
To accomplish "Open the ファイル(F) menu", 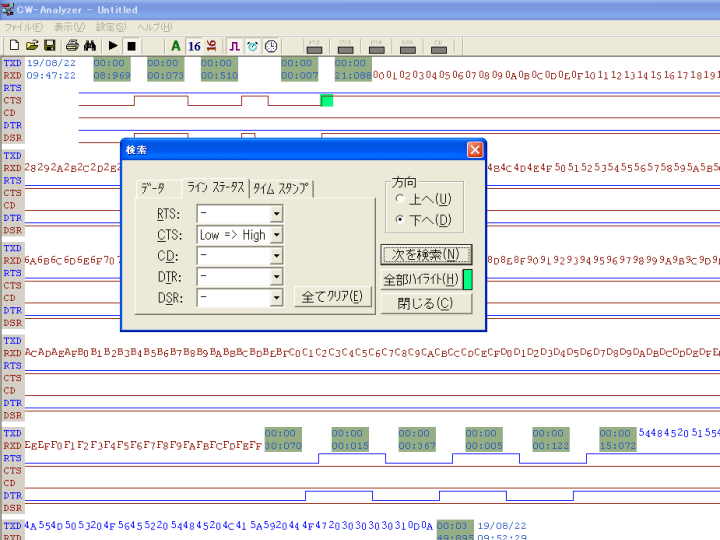I will (x=24, y=27).
